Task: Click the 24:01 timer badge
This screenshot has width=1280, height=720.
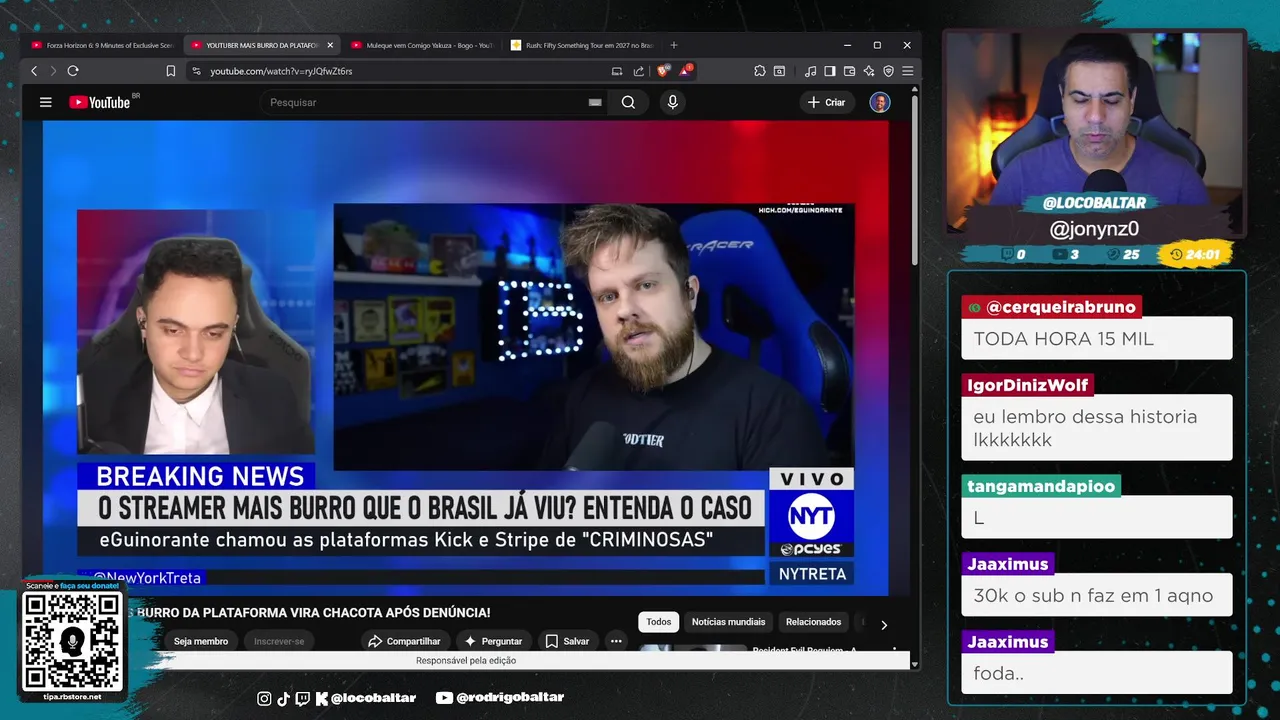Action: click(1195, 254)
